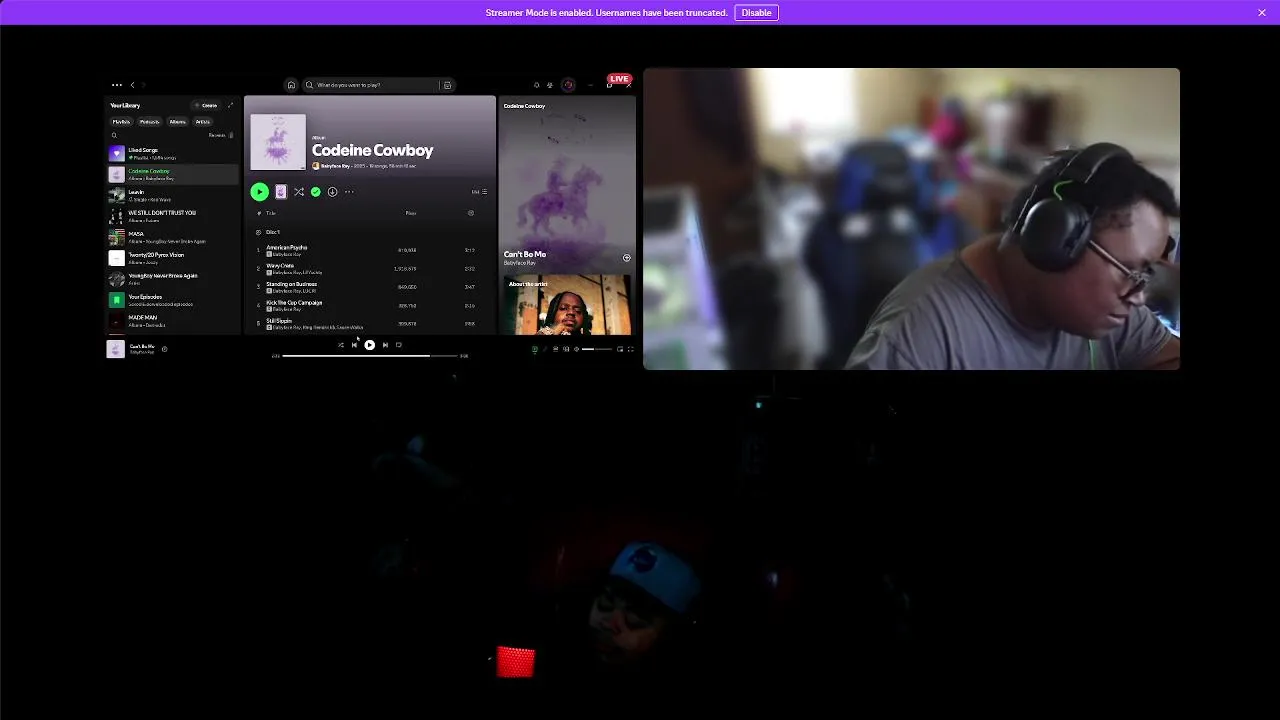The image size is (1280, 720).
Task: Open About the artist card
Action: (x=567, y=305)
